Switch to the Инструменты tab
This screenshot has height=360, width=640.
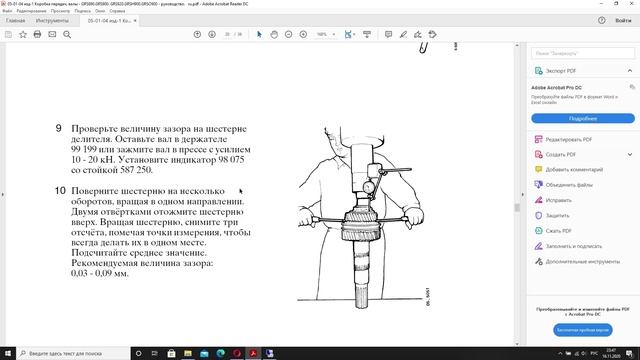52,20
